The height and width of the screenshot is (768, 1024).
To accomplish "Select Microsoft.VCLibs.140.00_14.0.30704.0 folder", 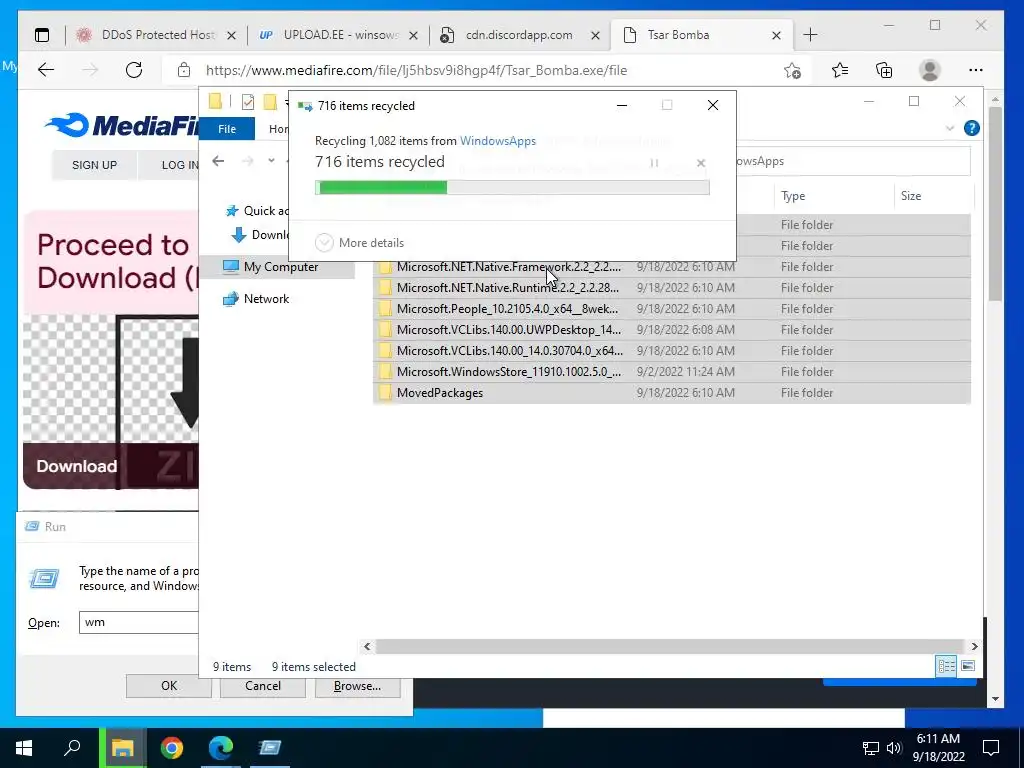I will [671, 350].
